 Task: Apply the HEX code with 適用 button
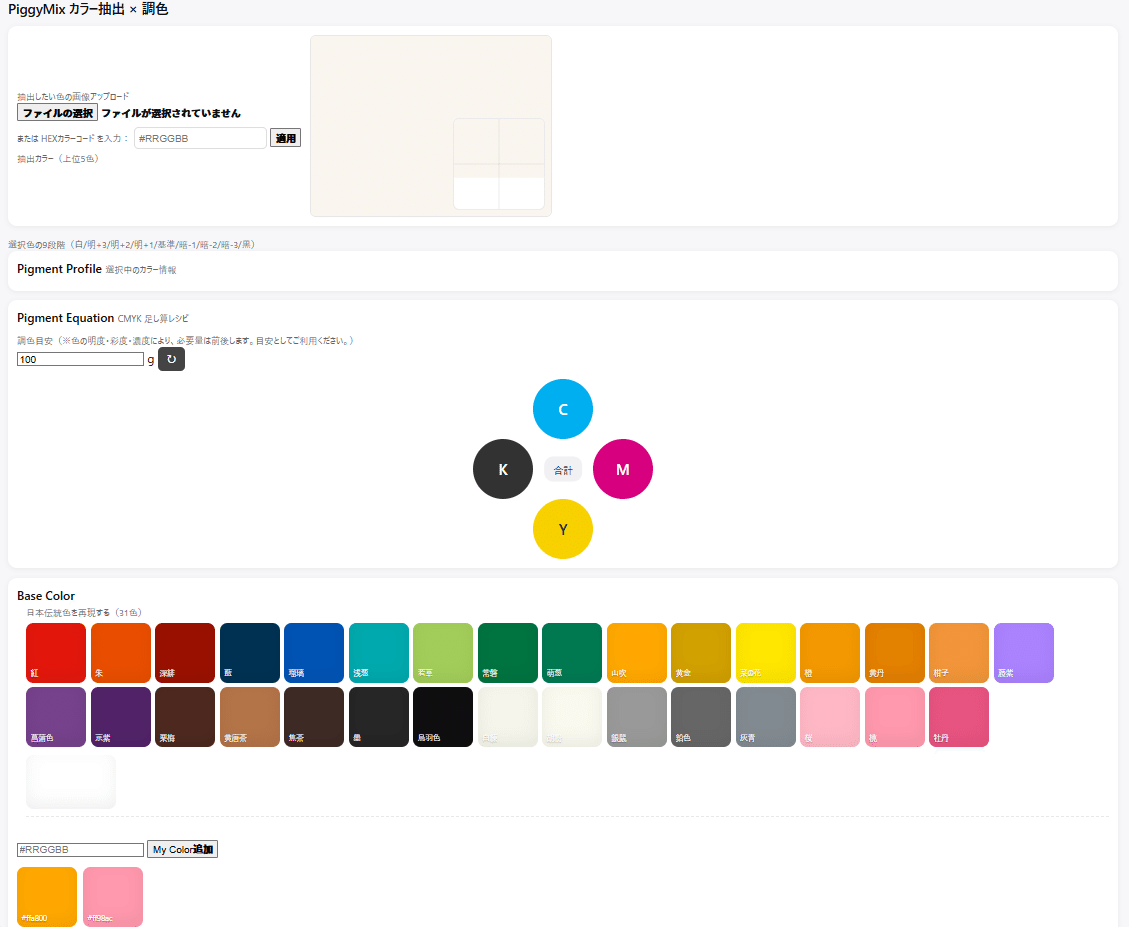(x=286, y=138)
